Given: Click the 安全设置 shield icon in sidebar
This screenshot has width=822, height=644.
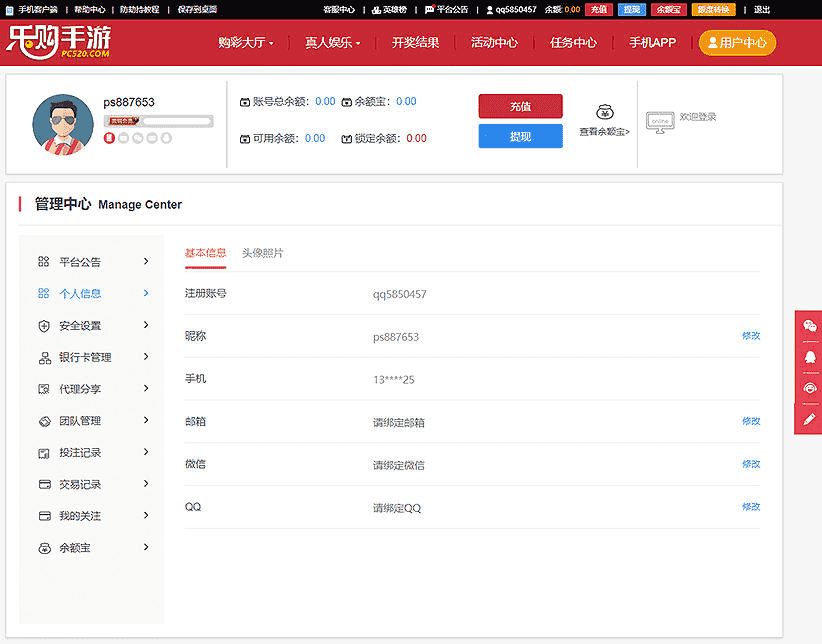Looking at the screenshot, I should pyautogui.click(x=44, y=325).
